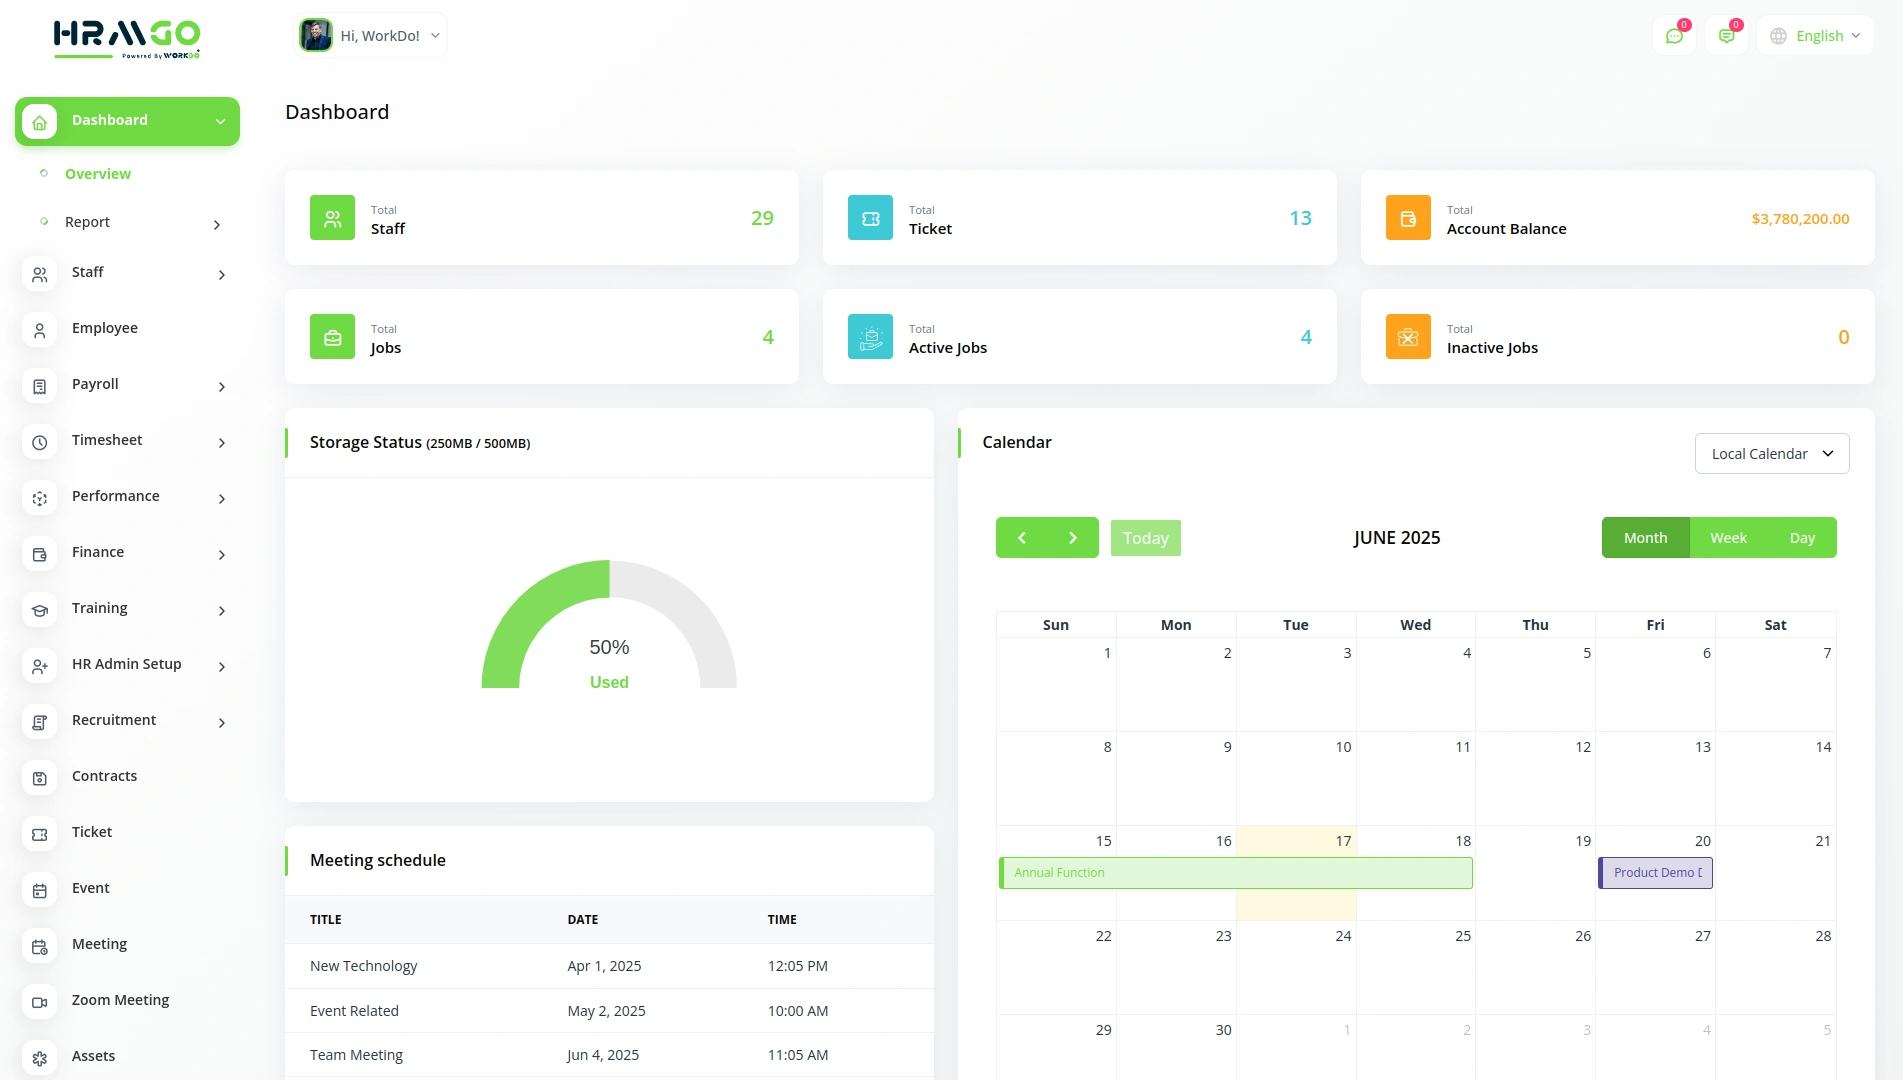Open the chat messages icon in header
The image size is (1903, 1080).
pos(1674,36)
